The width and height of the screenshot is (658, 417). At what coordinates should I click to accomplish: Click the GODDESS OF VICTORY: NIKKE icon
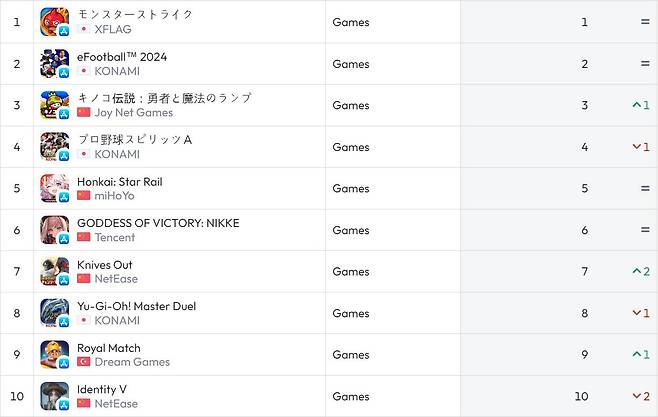tap(54, 230)
